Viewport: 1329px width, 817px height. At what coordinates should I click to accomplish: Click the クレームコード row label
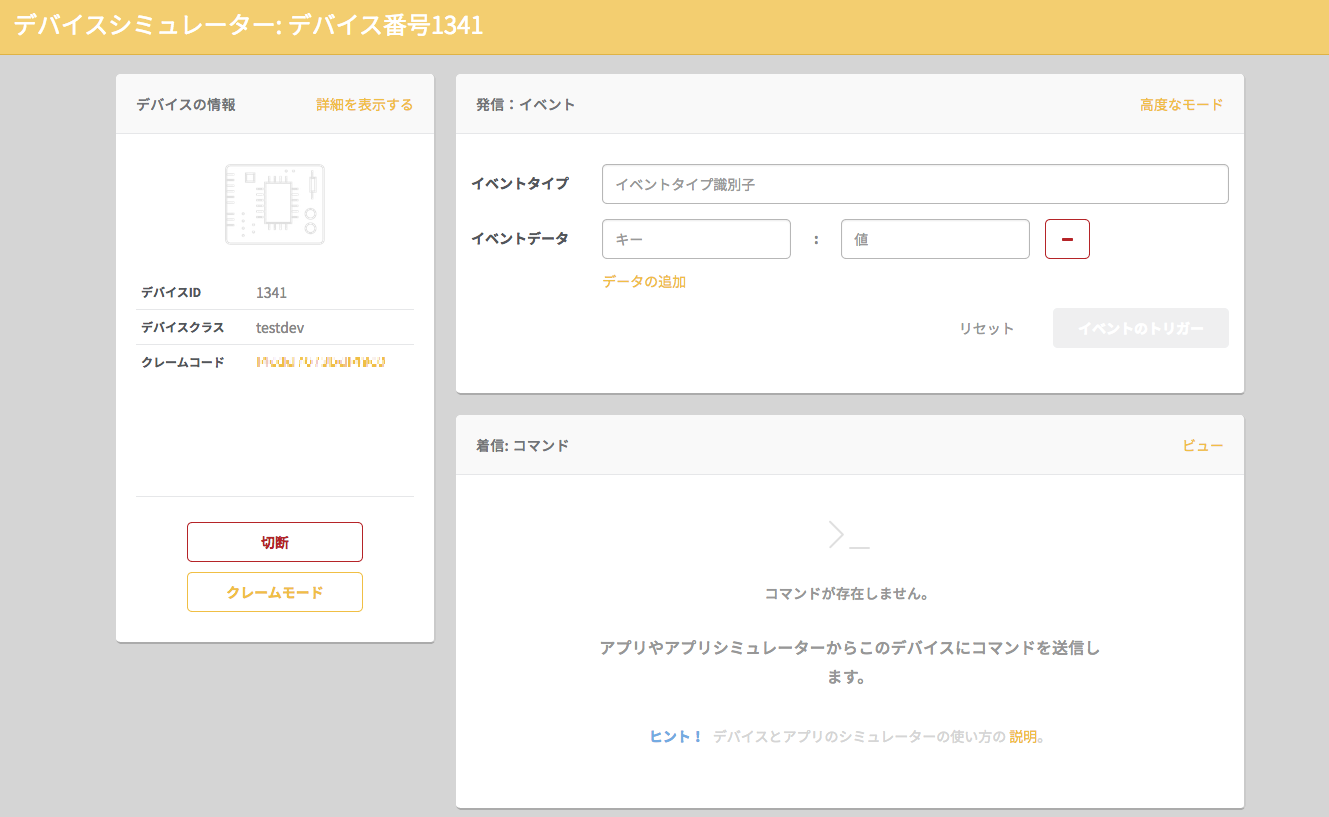[183, 361]
